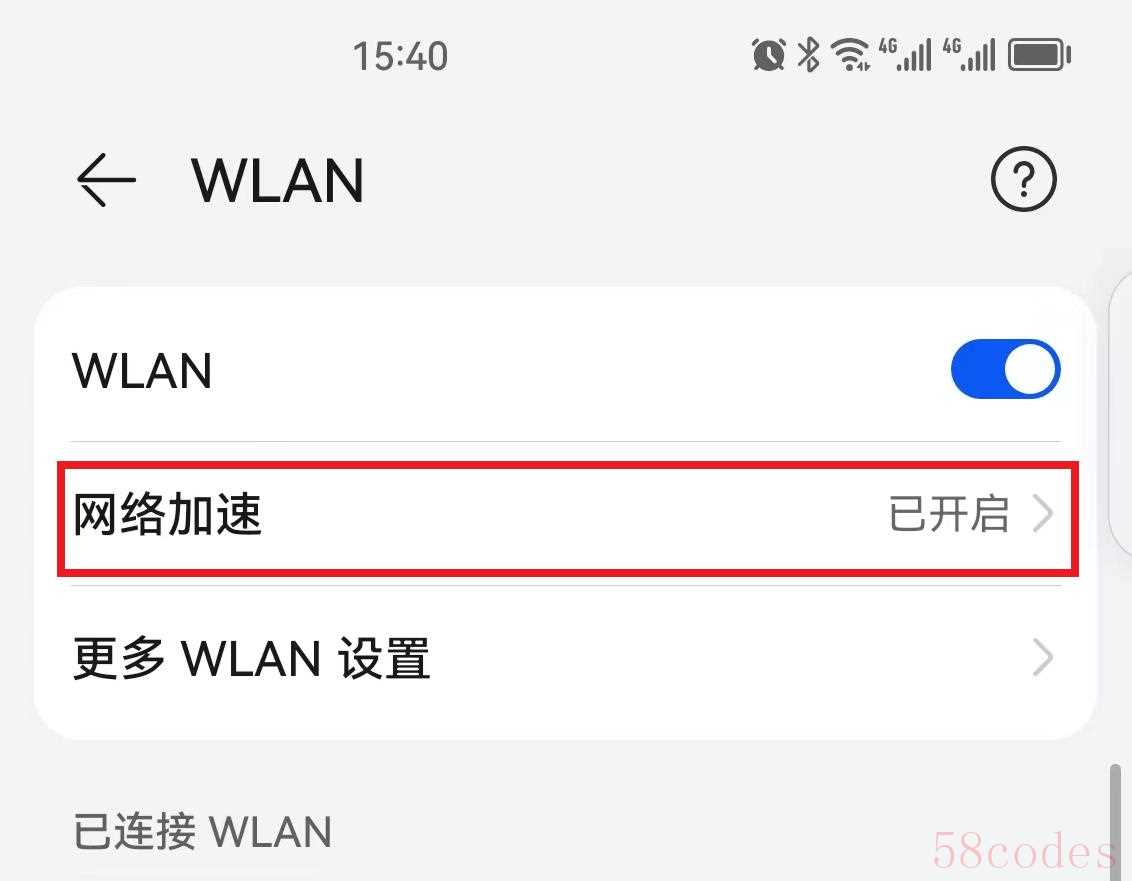
Task: Go back using the left arrow
Action: pyautogui.click(x=106, y=180)
